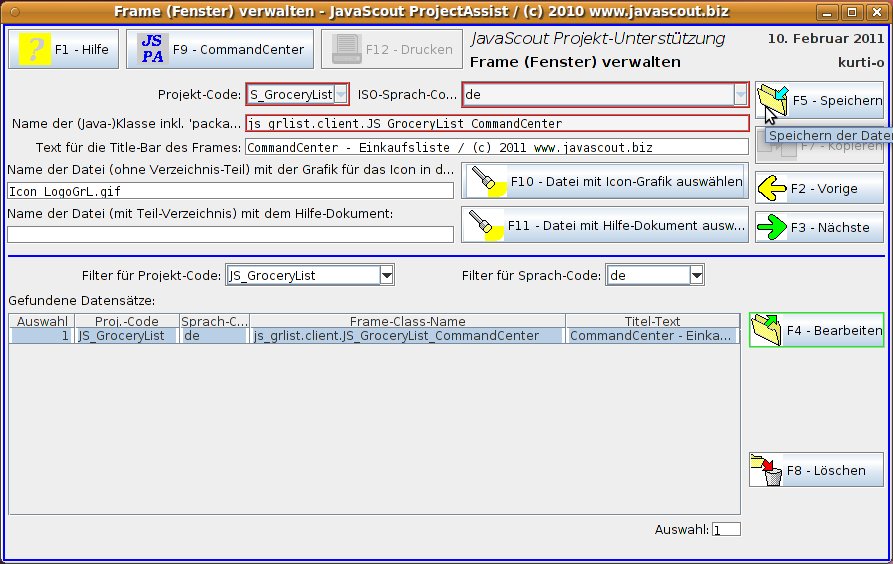Click the Auswahl number input field
Screen dimensions: 893x564
[726, 529]
